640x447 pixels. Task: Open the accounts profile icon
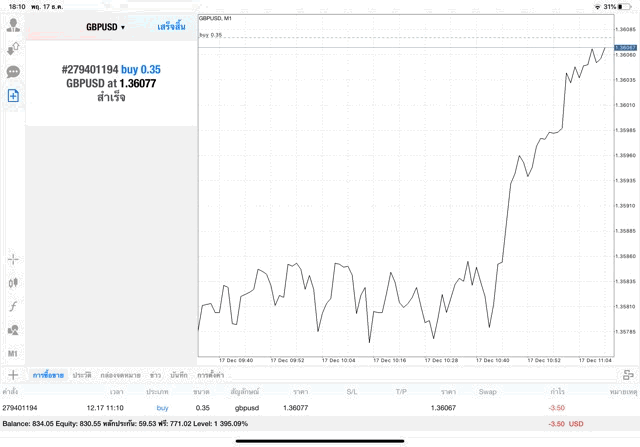13,25
